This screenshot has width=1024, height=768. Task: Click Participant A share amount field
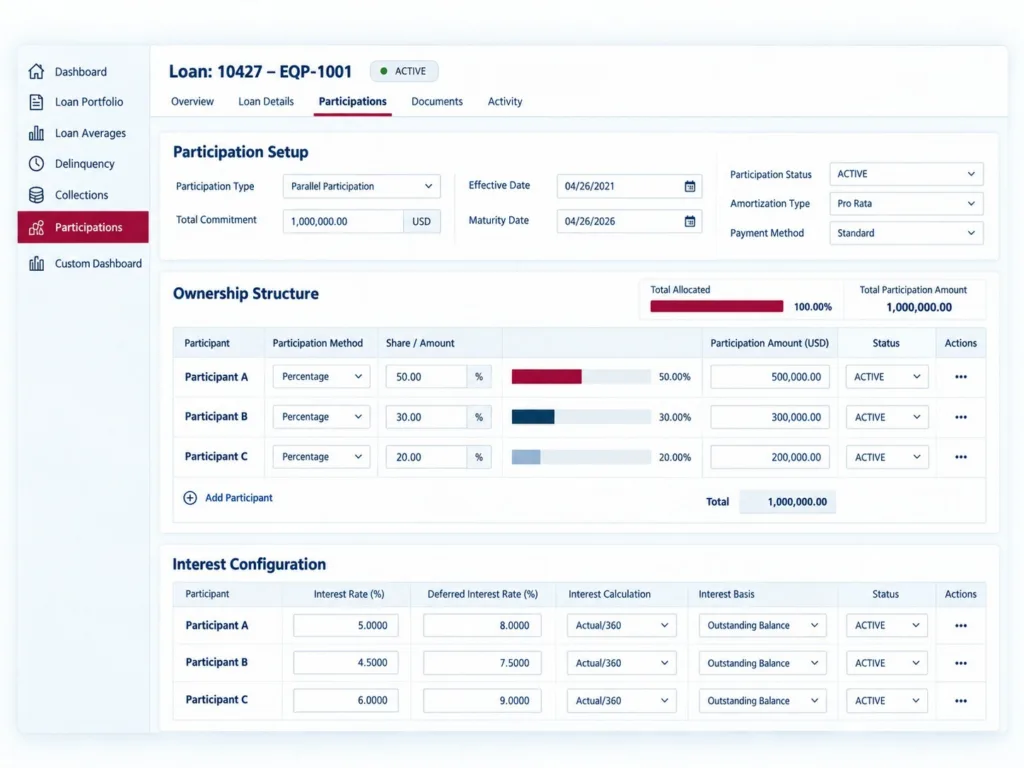[x=426, y=377]
